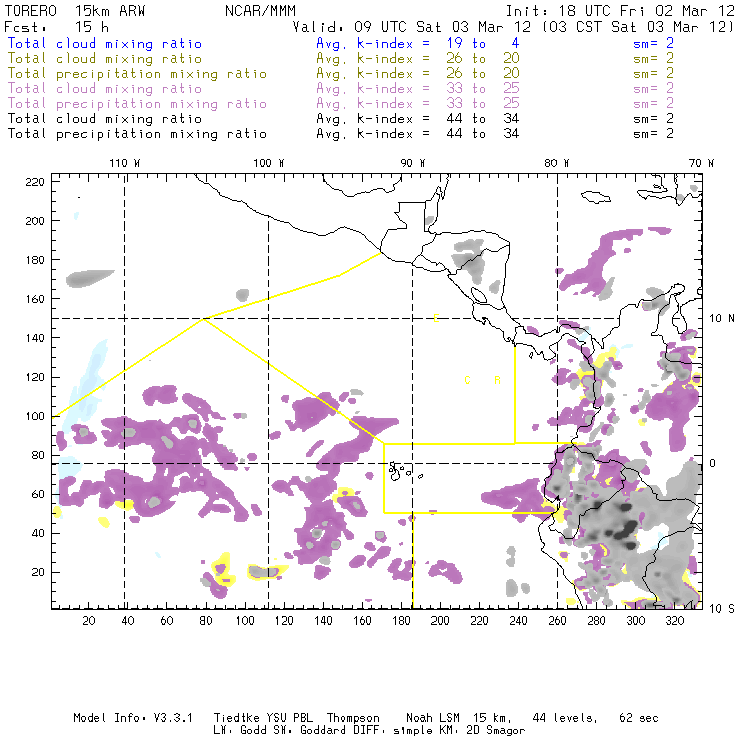Screen dimensions: 740x740
Task: Click the purple "Total precipitation mixing ratio" legend line
Action: pyautogui.click(x=137, y=104)
